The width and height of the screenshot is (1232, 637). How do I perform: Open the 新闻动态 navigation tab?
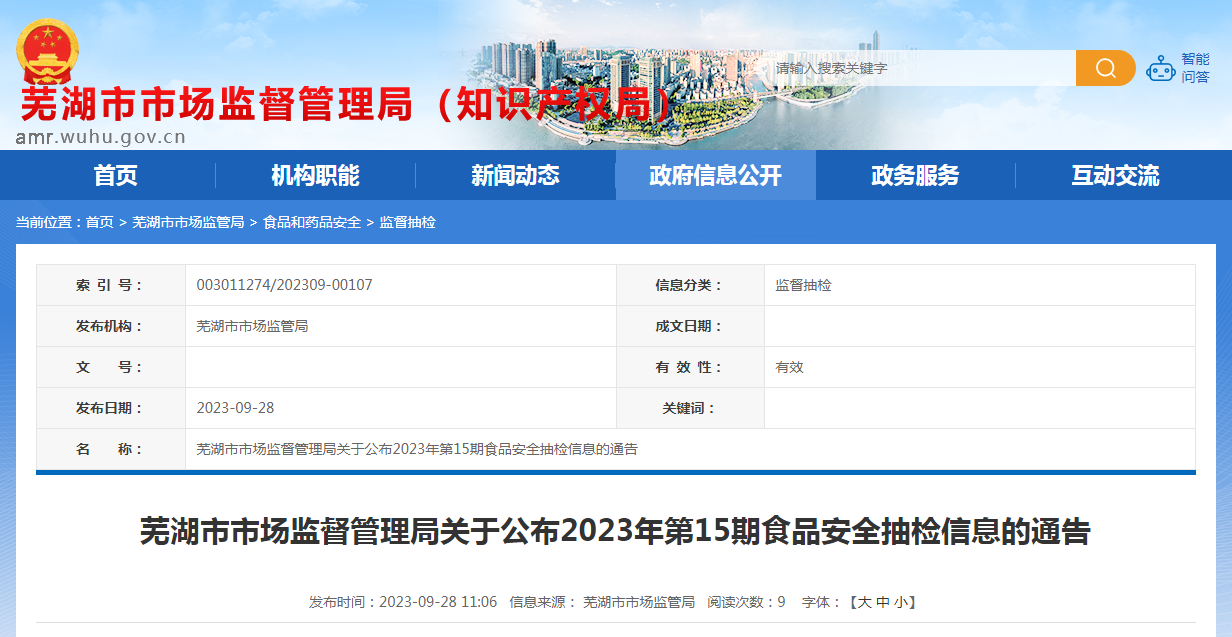(x=516, y=176)
